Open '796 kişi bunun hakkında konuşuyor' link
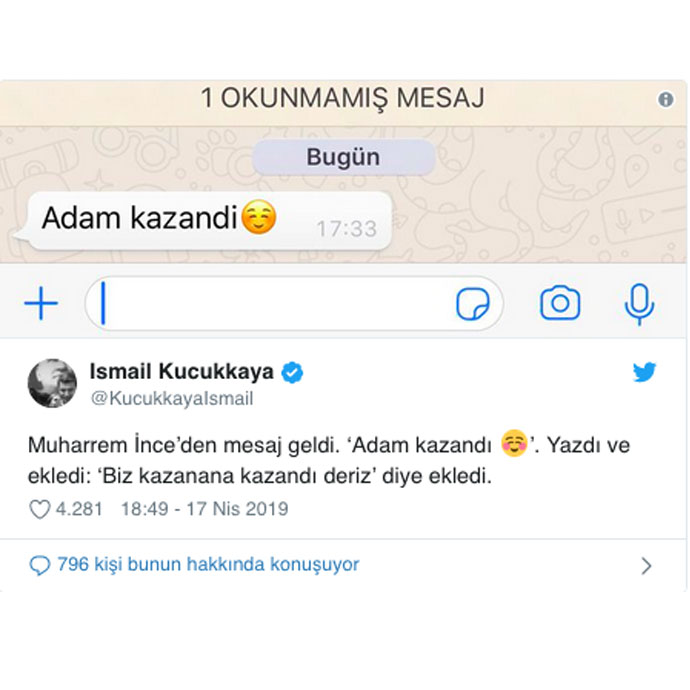The width and height of the screenshot is (690, 690). click(208, 565)
